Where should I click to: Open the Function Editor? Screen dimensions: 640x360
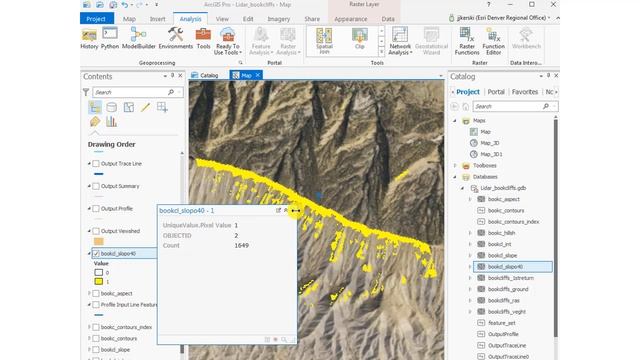[493, 41]
